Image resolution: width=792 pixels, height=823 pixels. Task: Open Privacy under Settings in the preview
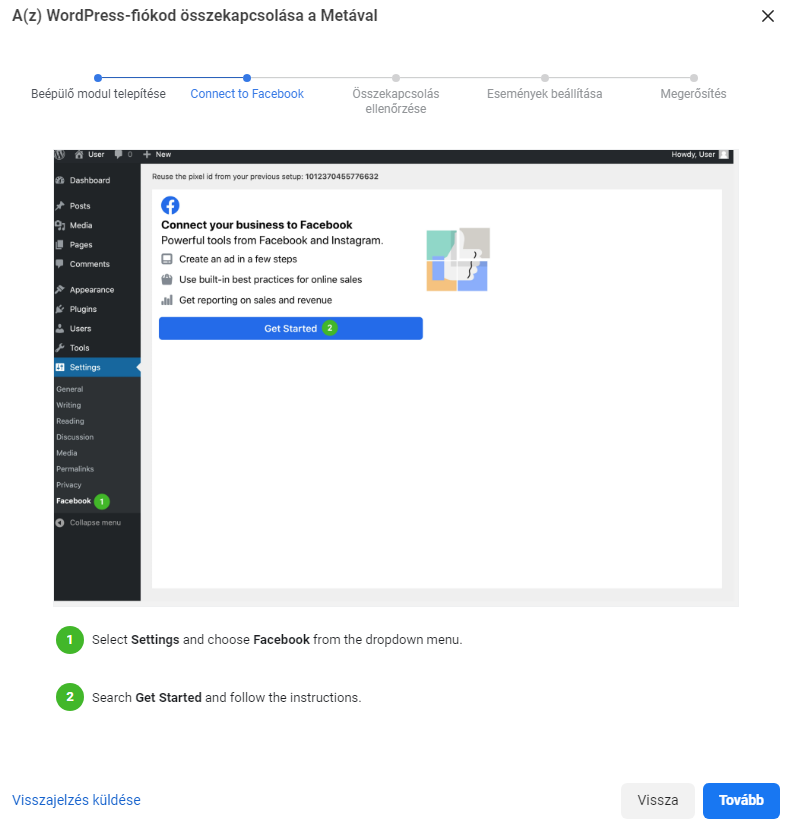[69, 485]
